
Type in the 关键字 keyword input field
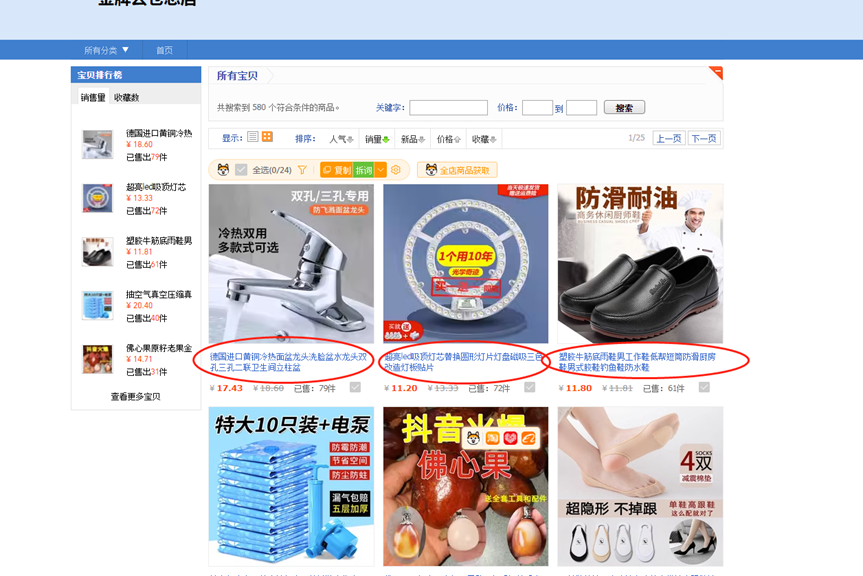click(448, 106)
